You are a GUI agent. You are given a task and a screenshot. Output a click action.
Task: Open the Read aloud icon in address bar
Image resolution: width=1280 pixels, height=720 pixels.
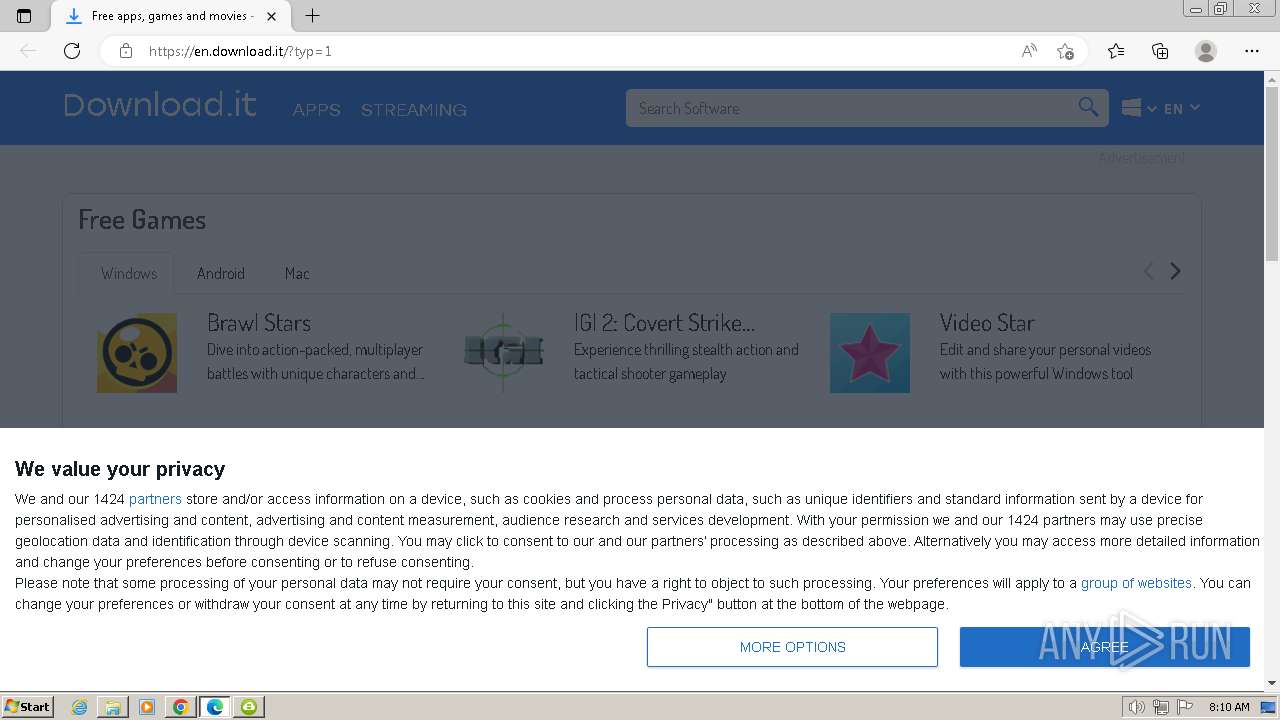coord(1029,51)
